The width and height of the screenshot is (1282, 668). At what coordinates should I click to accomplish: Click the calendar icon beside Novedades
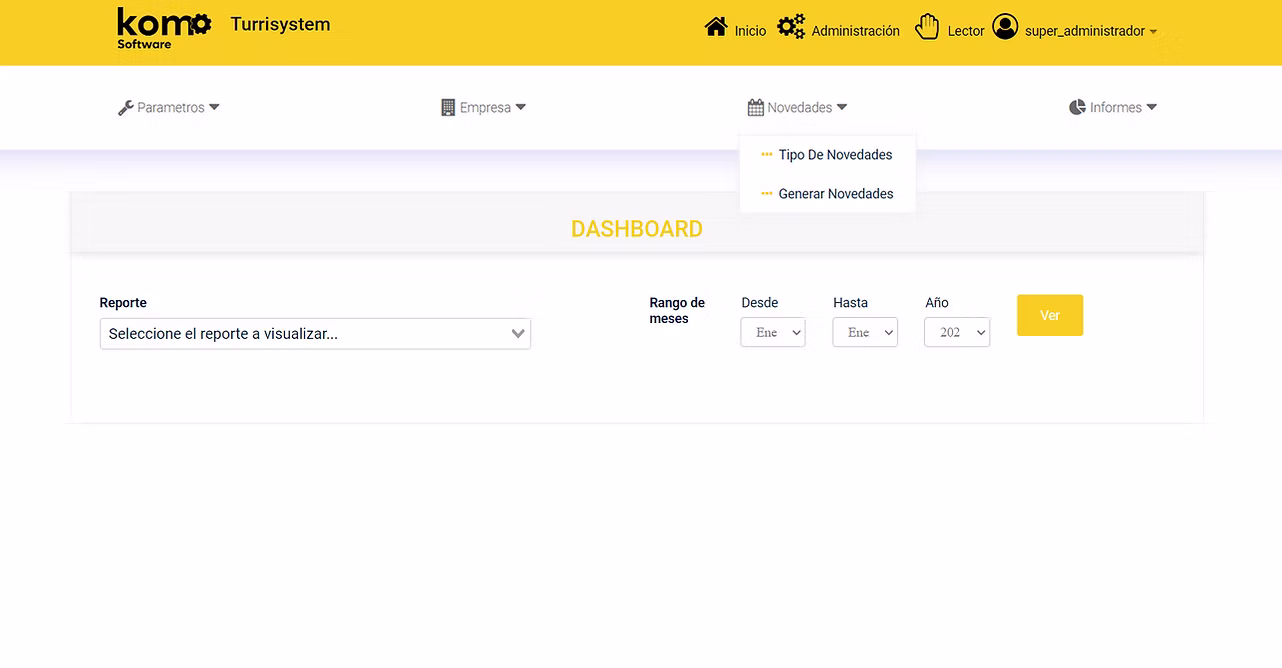pos(756,108)
